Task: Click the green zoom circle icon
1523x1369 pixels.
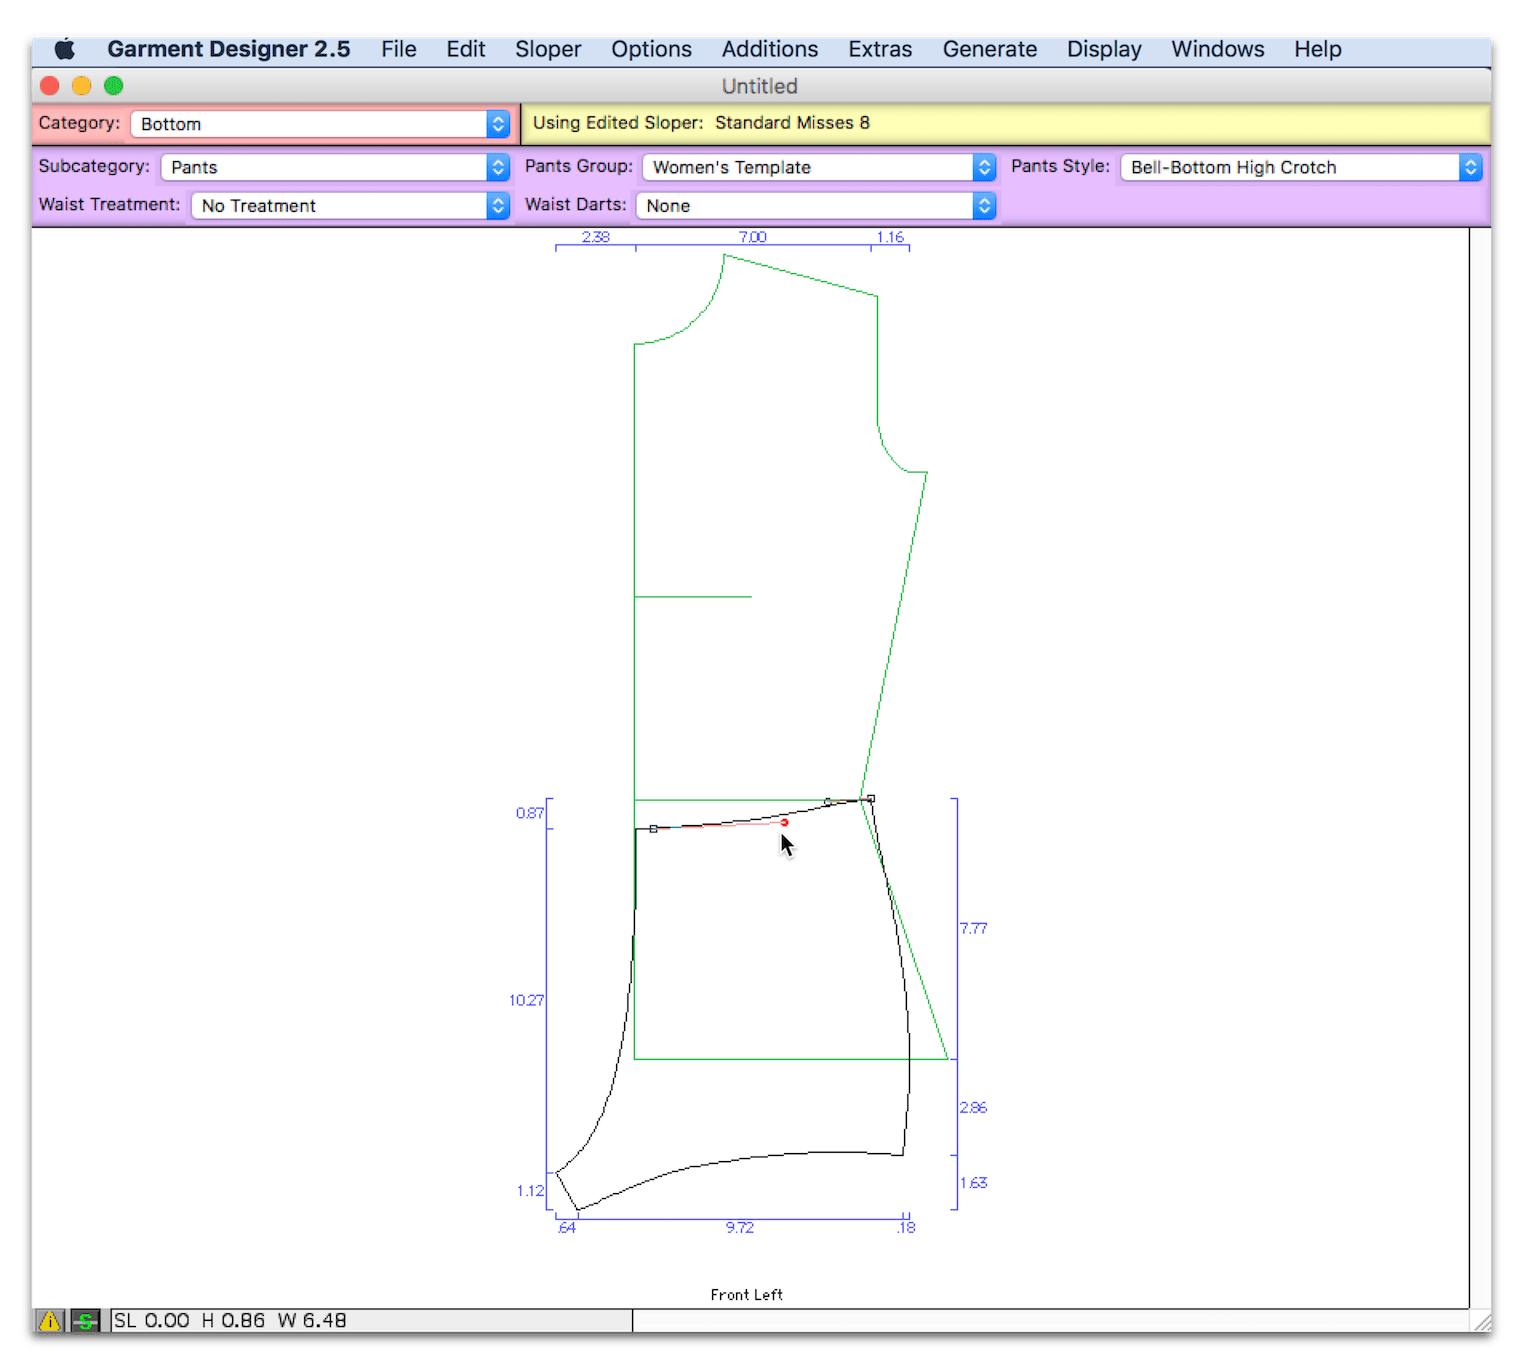Action: click(113, 86)
